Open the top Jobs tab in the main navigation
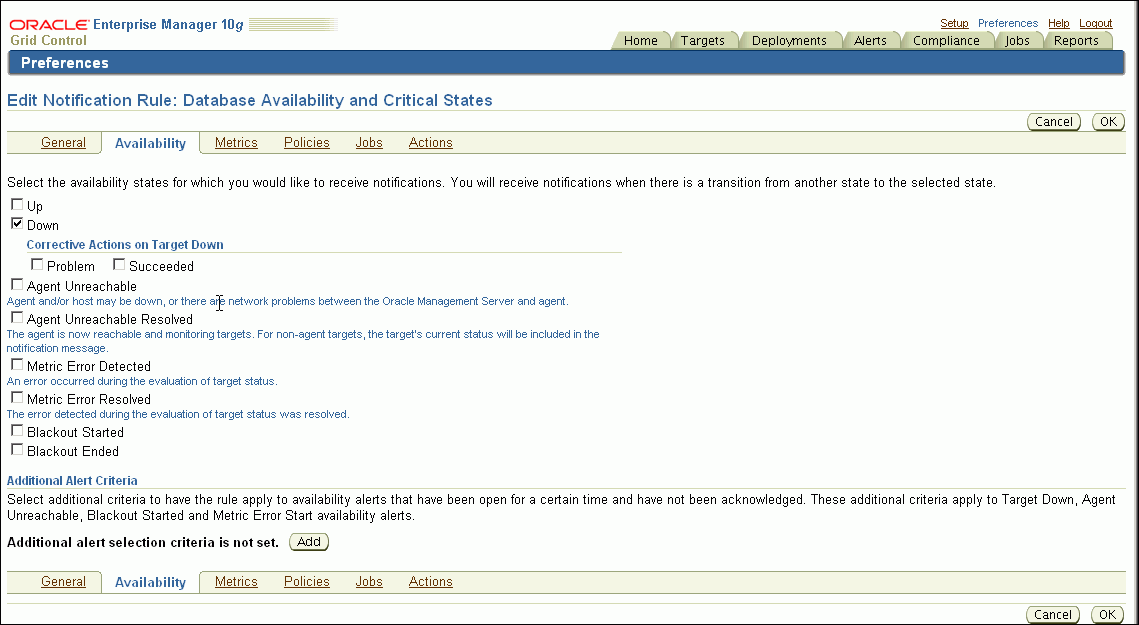Viewport: 1139px width, 625px height. tap(1017, 41)
